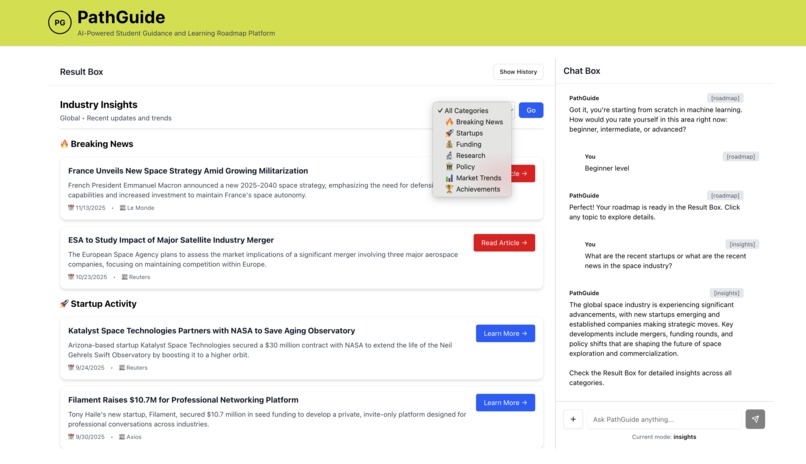This screenshot has width=806, height=464.
Task: Click source icon next to Reuters on ESA card
Action: (x=124, y=277)
